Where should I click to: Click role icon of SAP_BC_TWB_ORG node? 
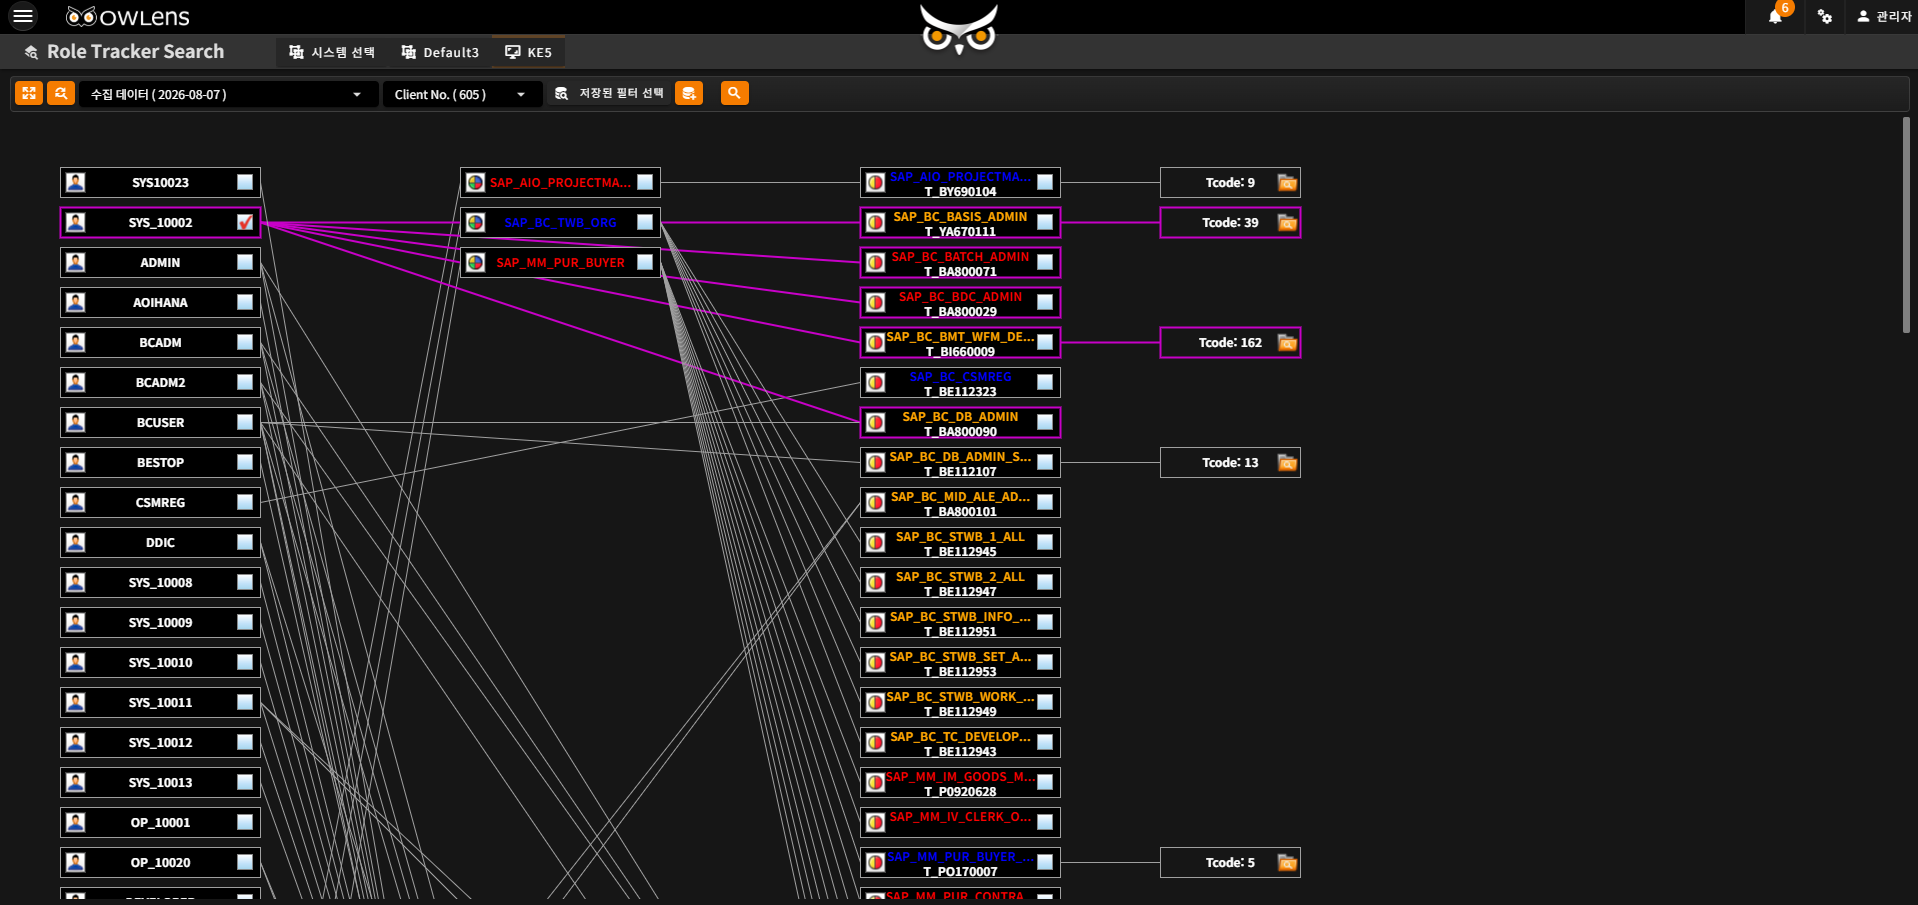click(x=476, y=222)
